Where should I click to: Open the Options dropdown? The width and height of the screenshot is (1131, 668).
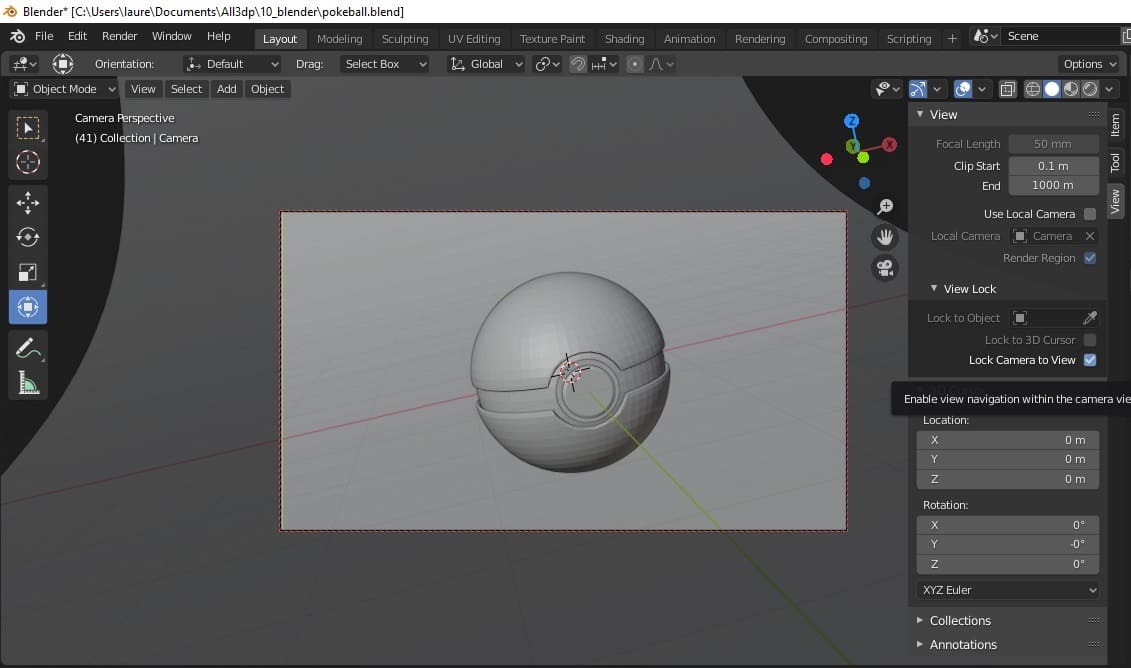coord(1089,64)
